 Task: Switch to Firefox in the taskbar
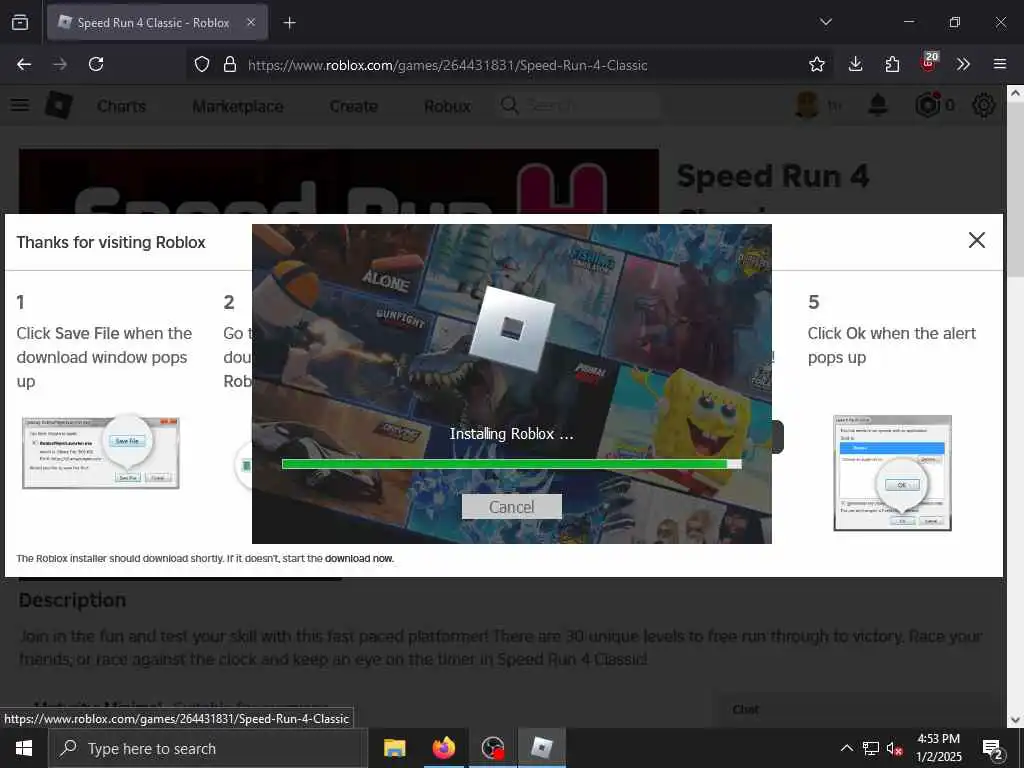coord(443,748)
